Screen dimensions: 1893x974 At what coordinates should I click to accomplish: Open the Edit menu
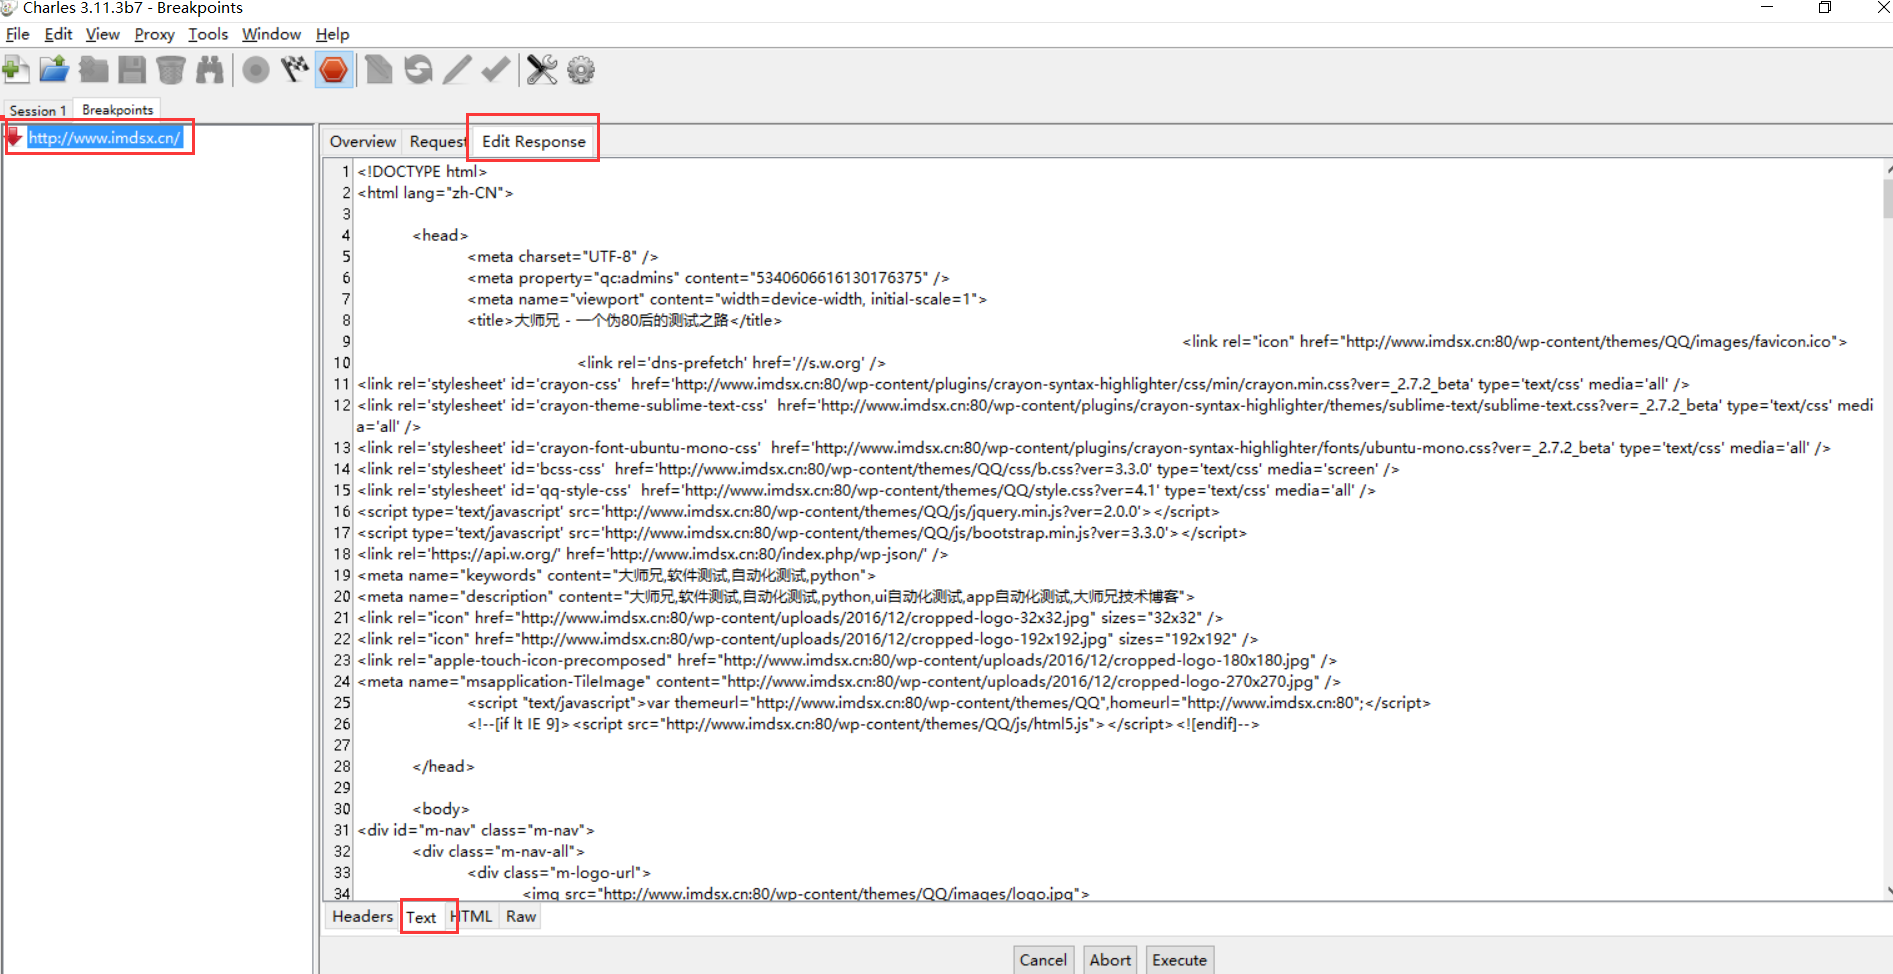[58, 34]
